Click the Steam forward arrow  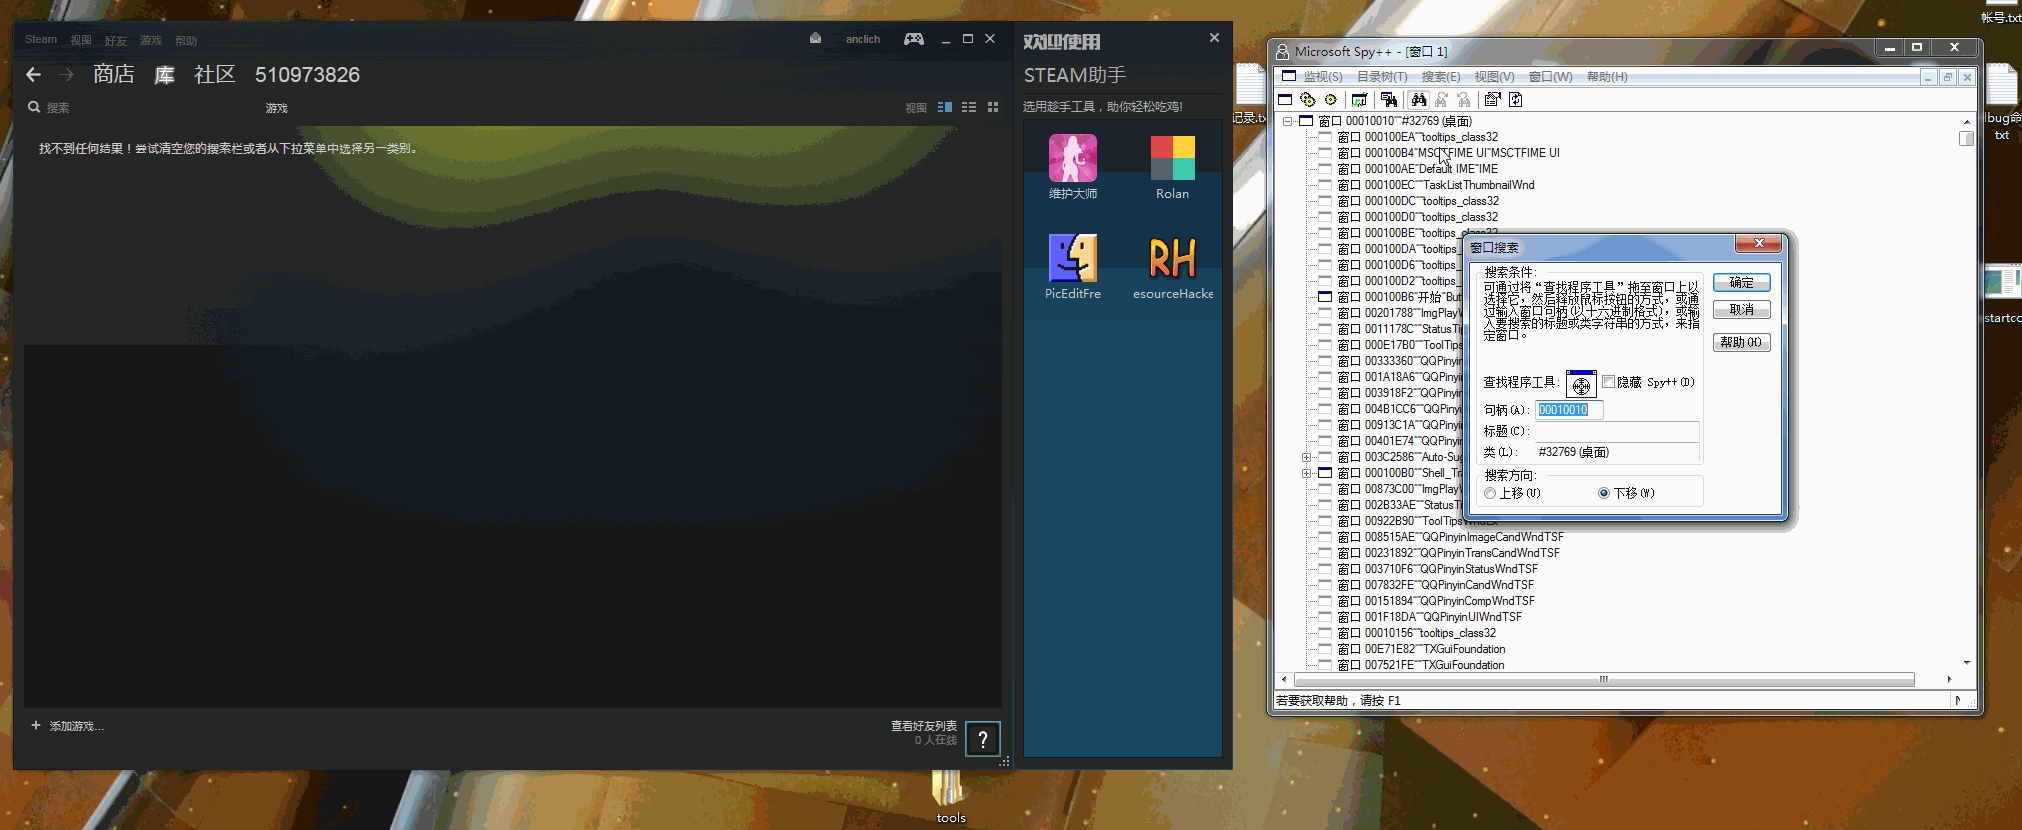(66, 75)
